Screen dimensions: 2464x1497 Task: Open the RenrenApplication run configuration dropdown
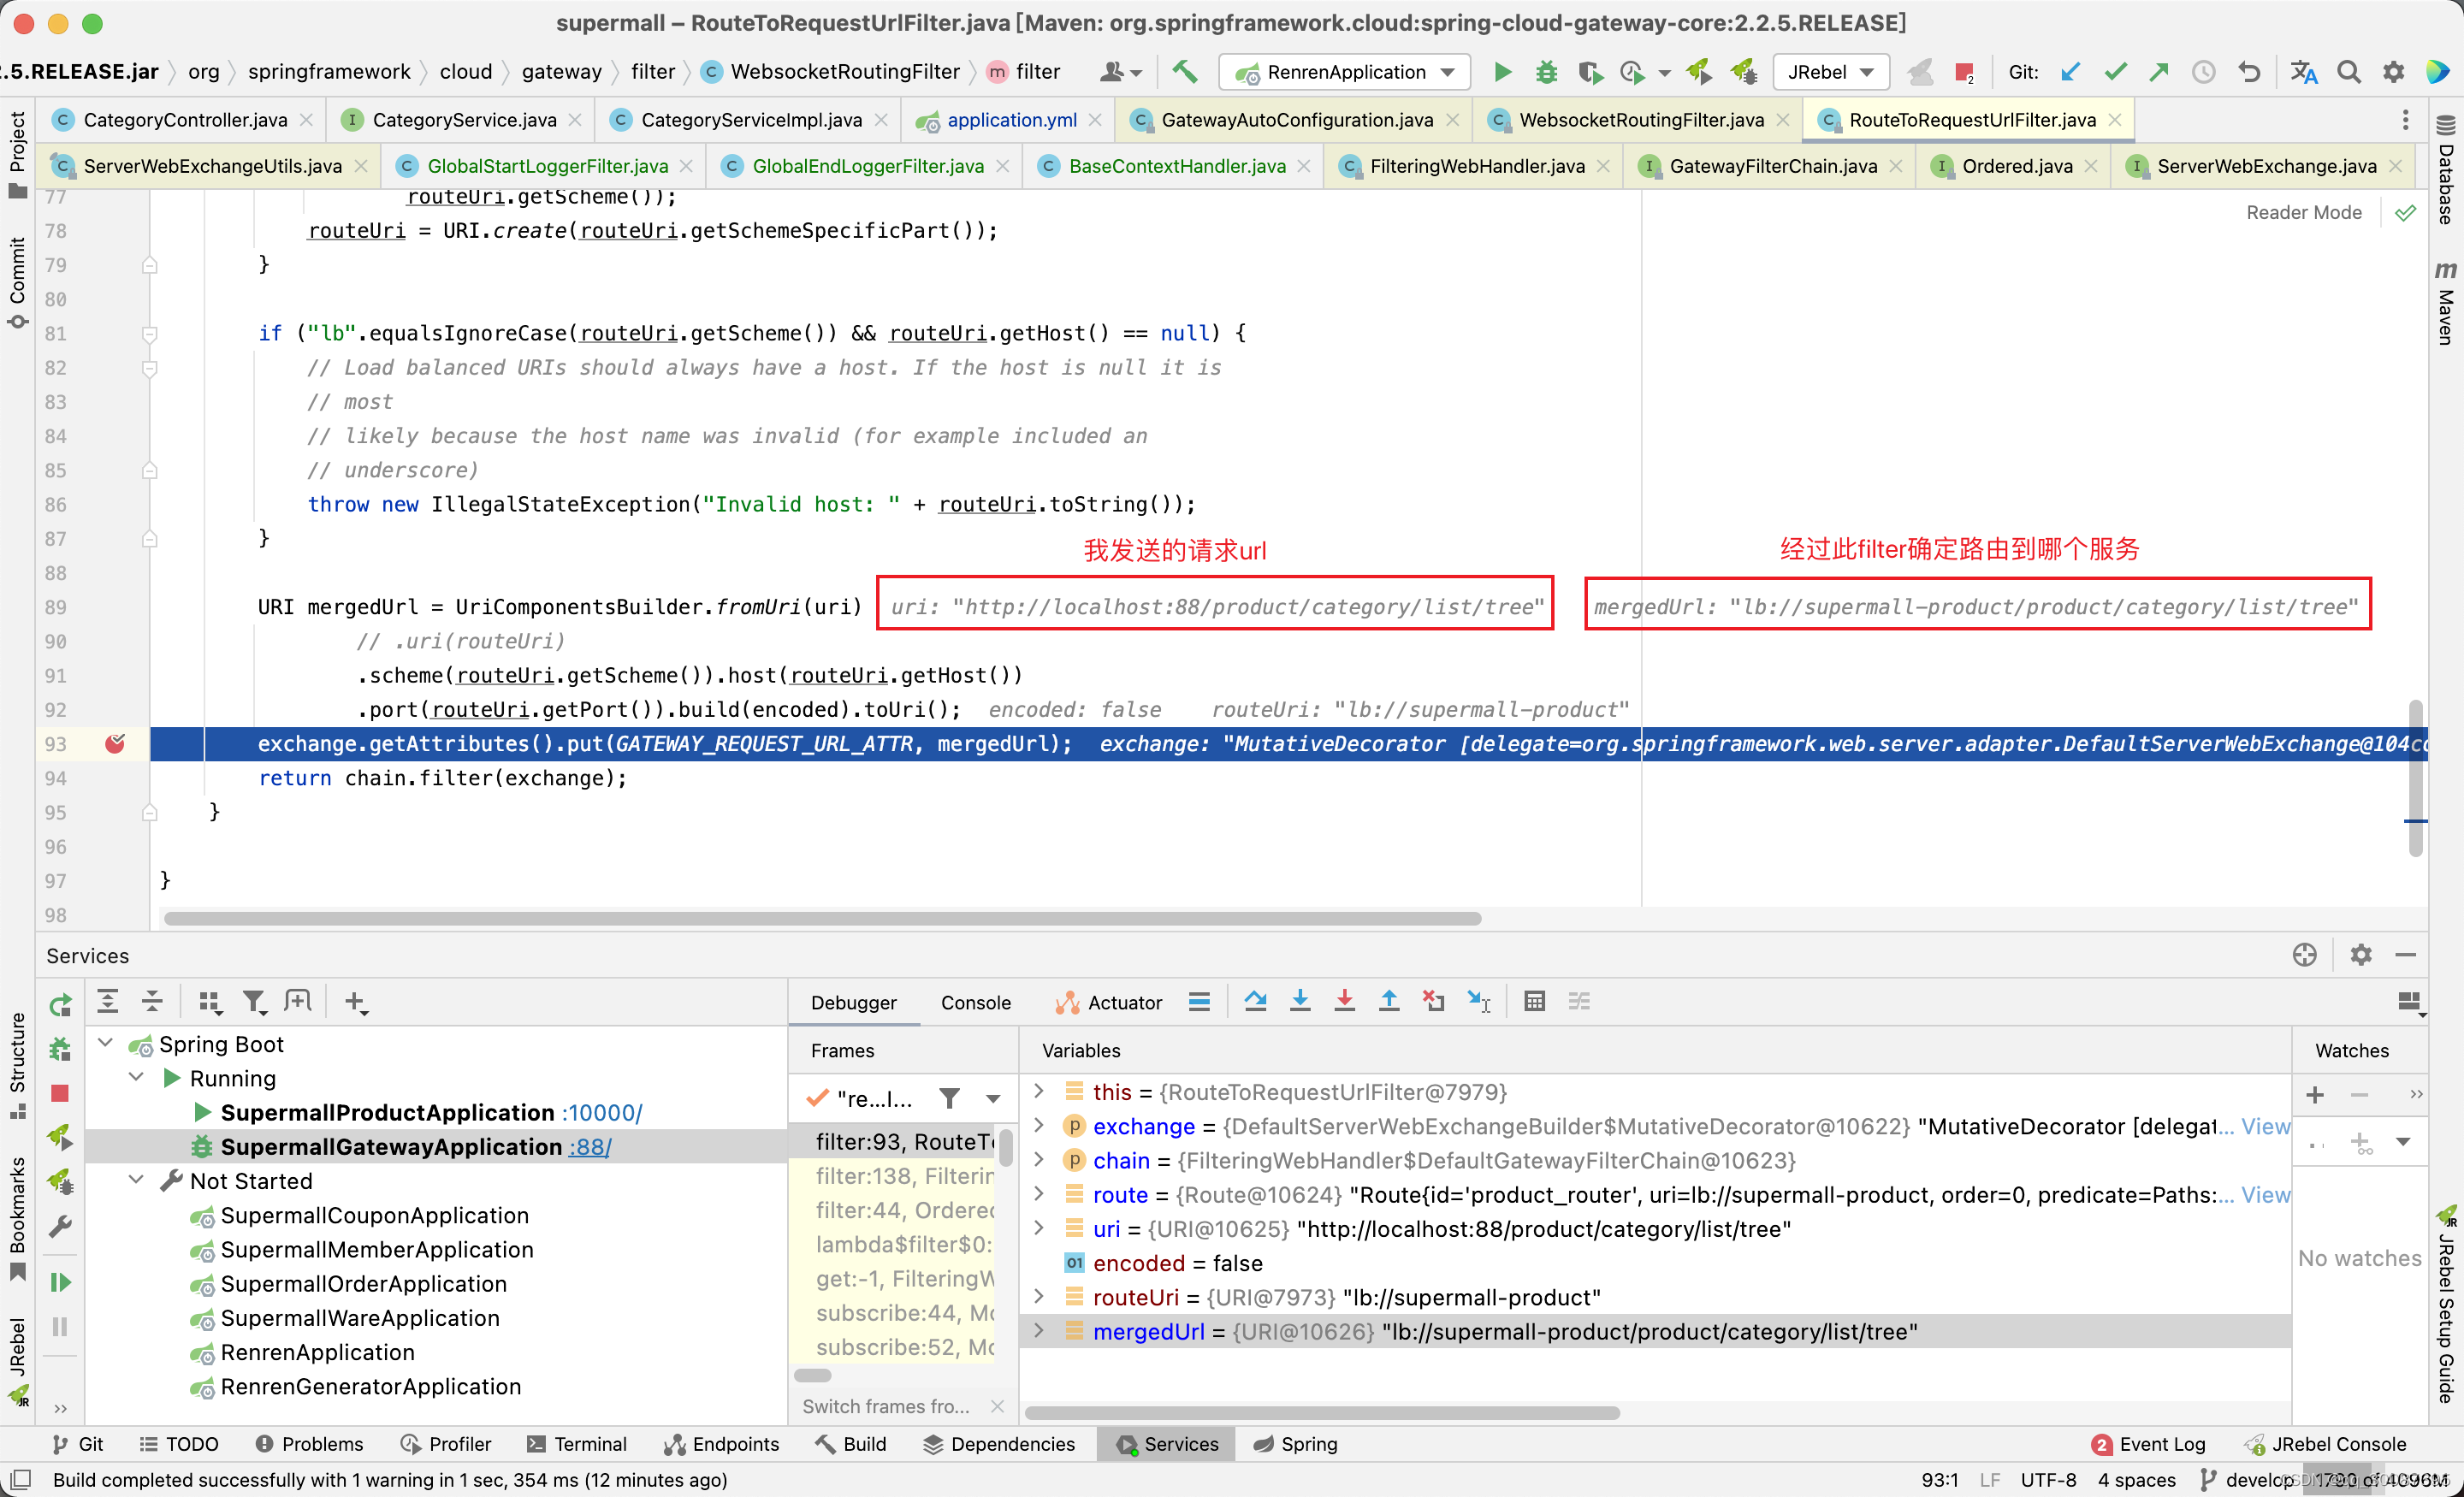point(1343,72)
